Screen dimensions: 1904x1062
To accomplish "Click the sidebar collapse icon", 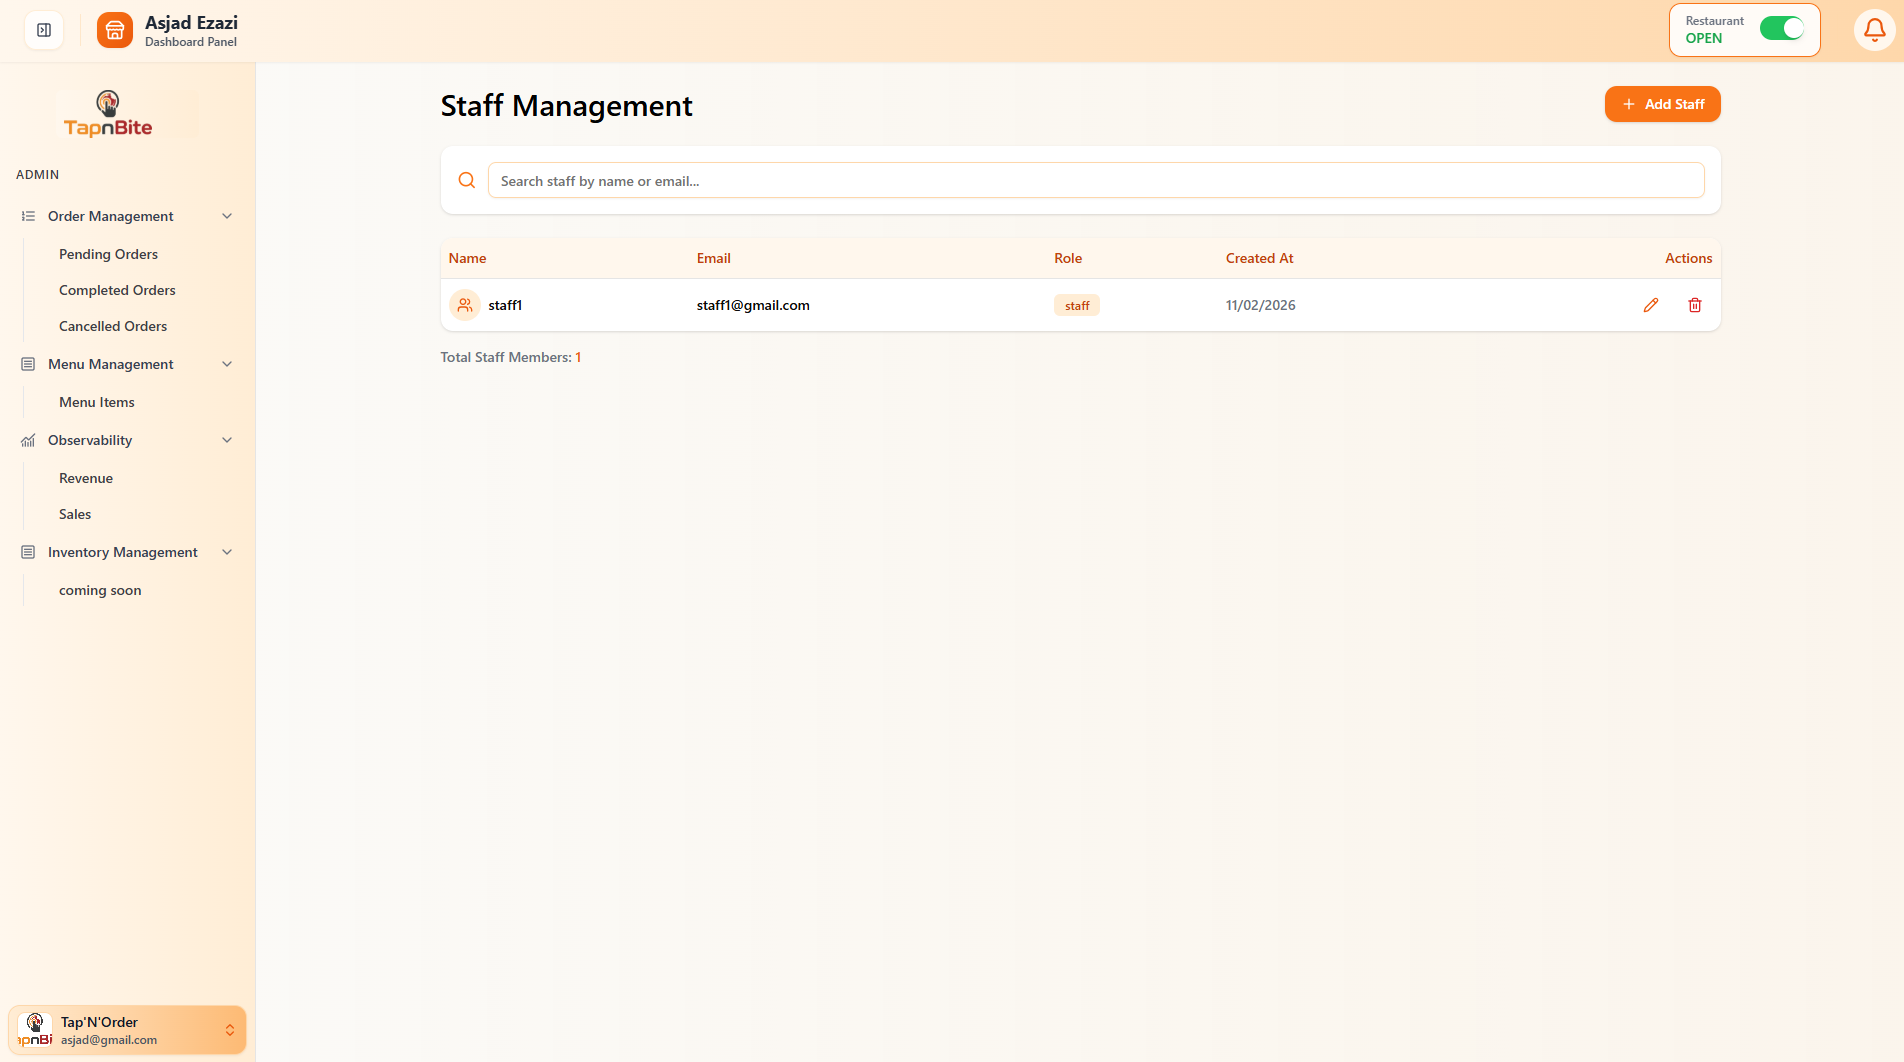I will pyautogui.click(x=42, y=30).
